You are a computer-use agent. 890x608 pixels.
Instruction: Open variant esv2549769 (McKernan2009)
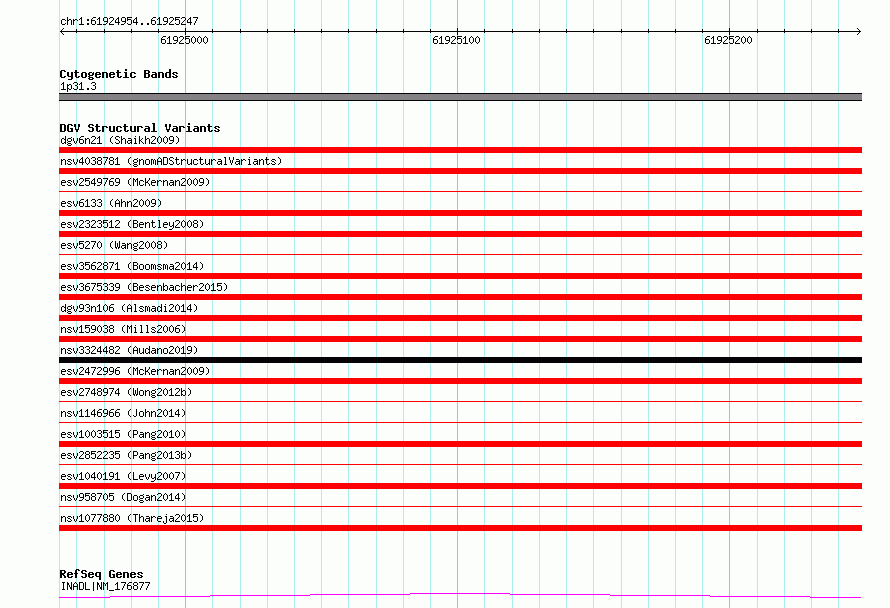pyautogui.click(x=135, y=182)
